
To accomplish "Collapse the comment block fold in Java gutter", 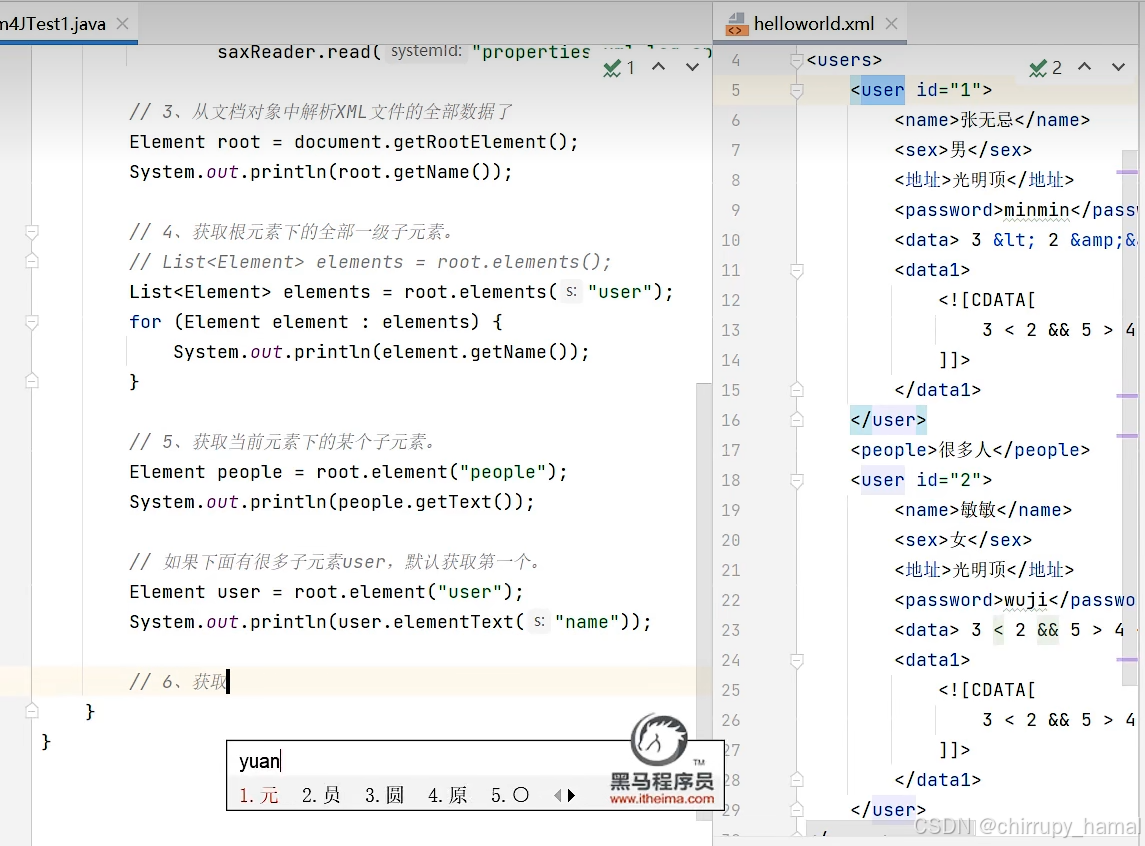I will pos(31,232).
